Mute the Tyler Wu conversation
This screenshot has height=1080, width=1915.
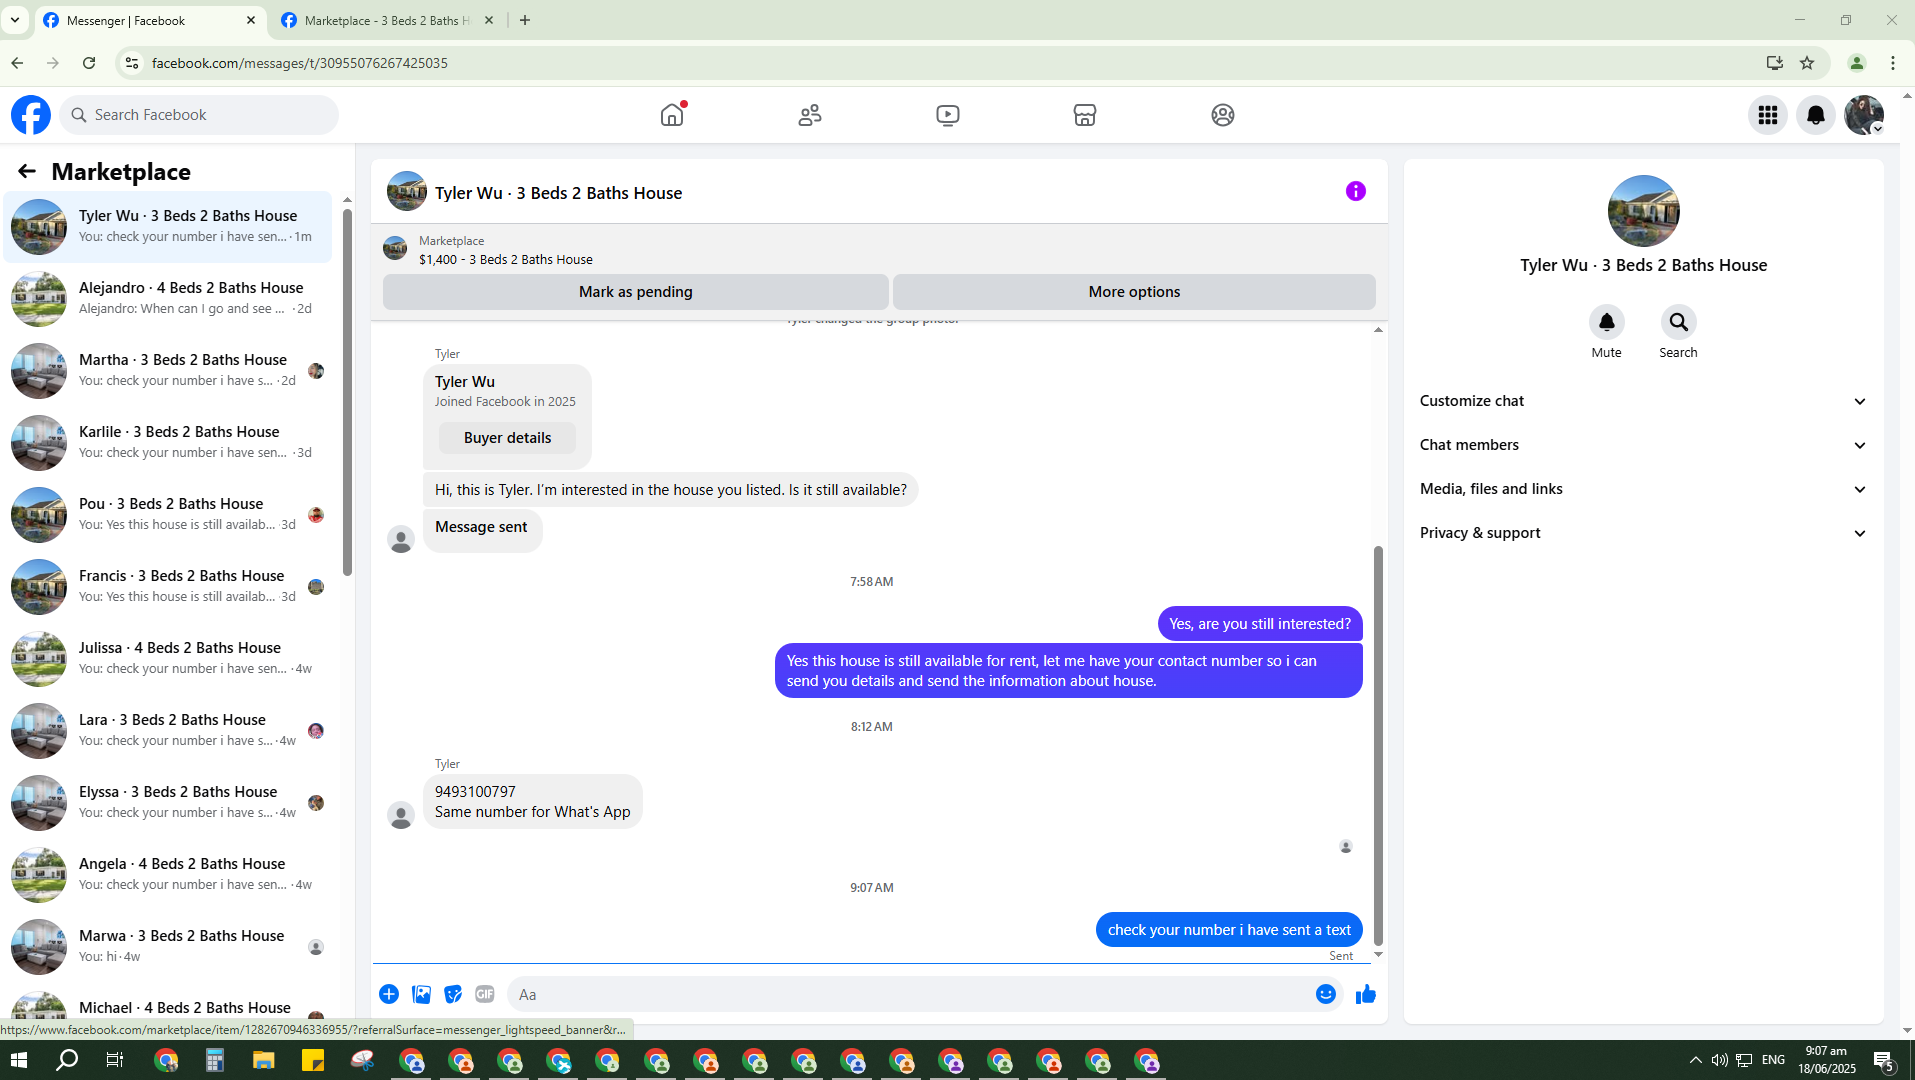point(1607,322)
